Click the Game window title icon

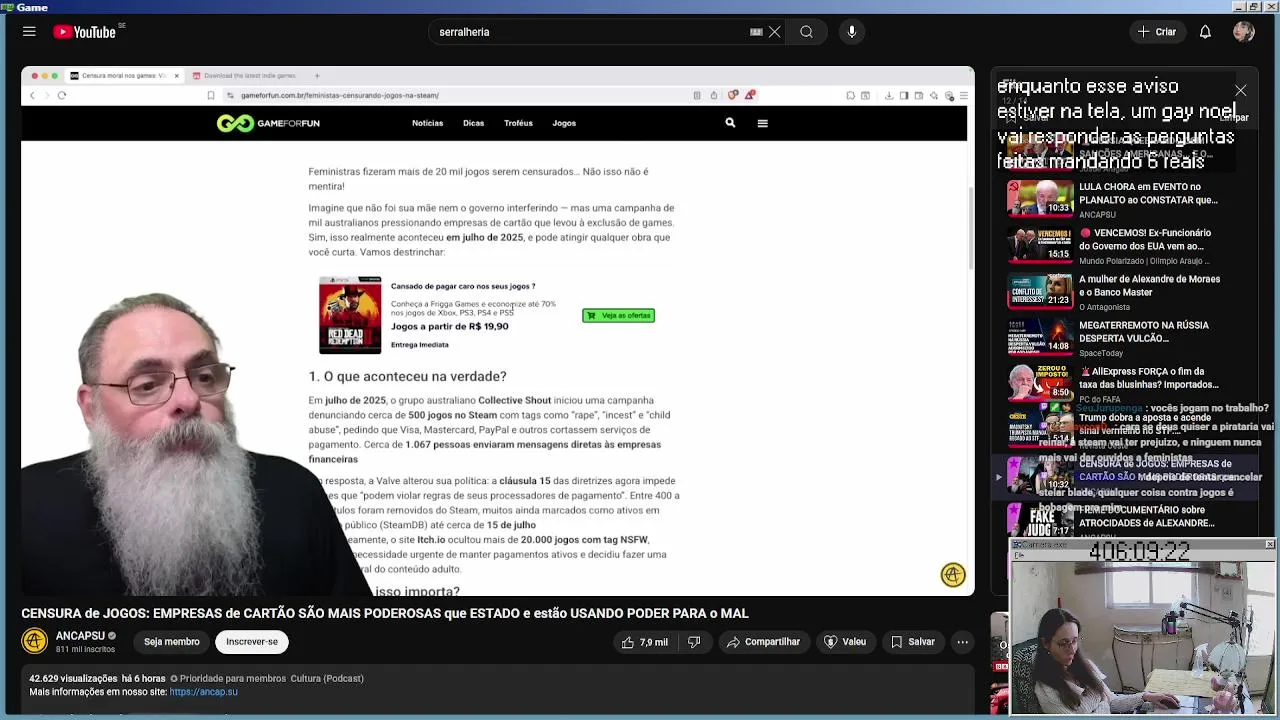(x=7, y=7)
